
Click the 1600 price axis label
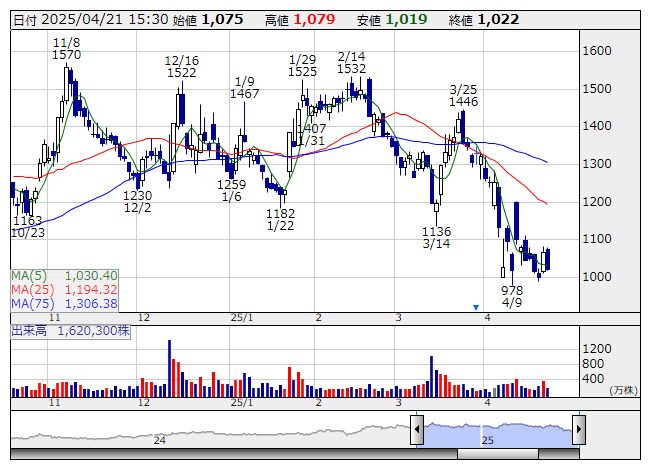click(597, 51)
